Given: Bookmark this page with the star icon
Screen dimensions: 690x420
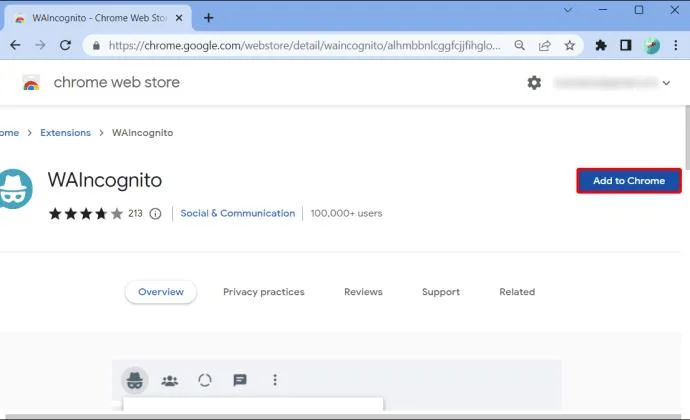Looking at the screenshot, I should [570, 45].
